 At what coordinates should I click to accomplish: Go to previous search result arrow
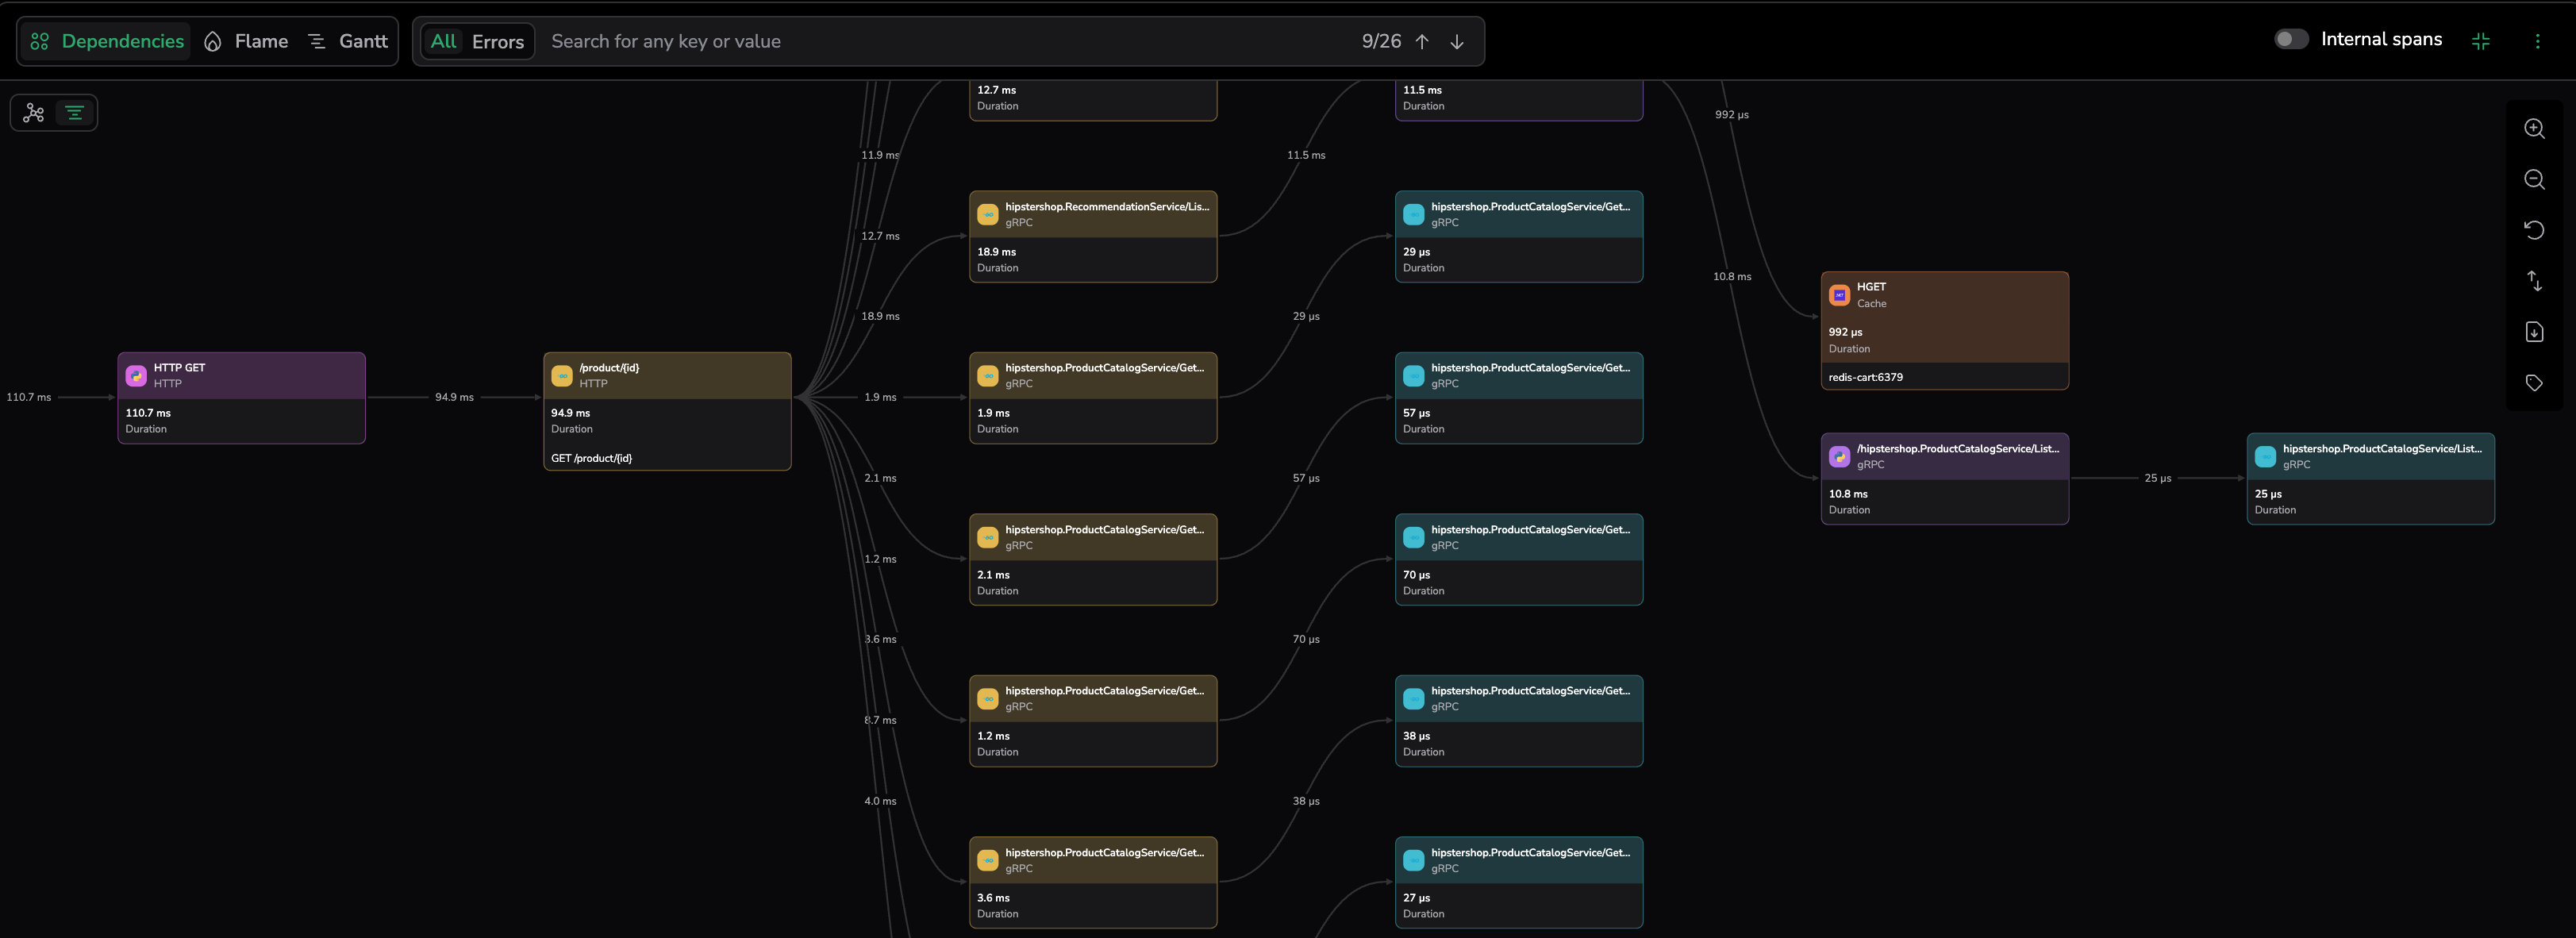point(1421,41)
